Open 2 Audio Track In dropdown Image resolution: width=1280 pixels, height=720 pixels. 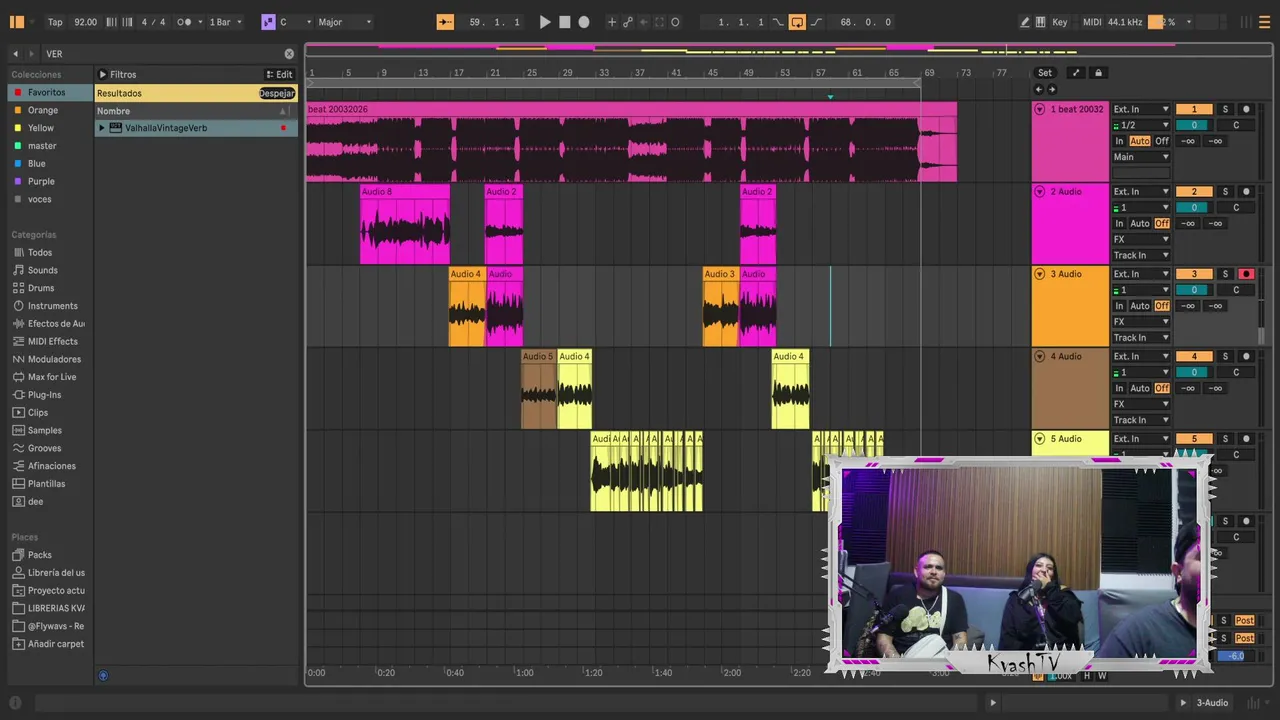(x=1141, y=255)
